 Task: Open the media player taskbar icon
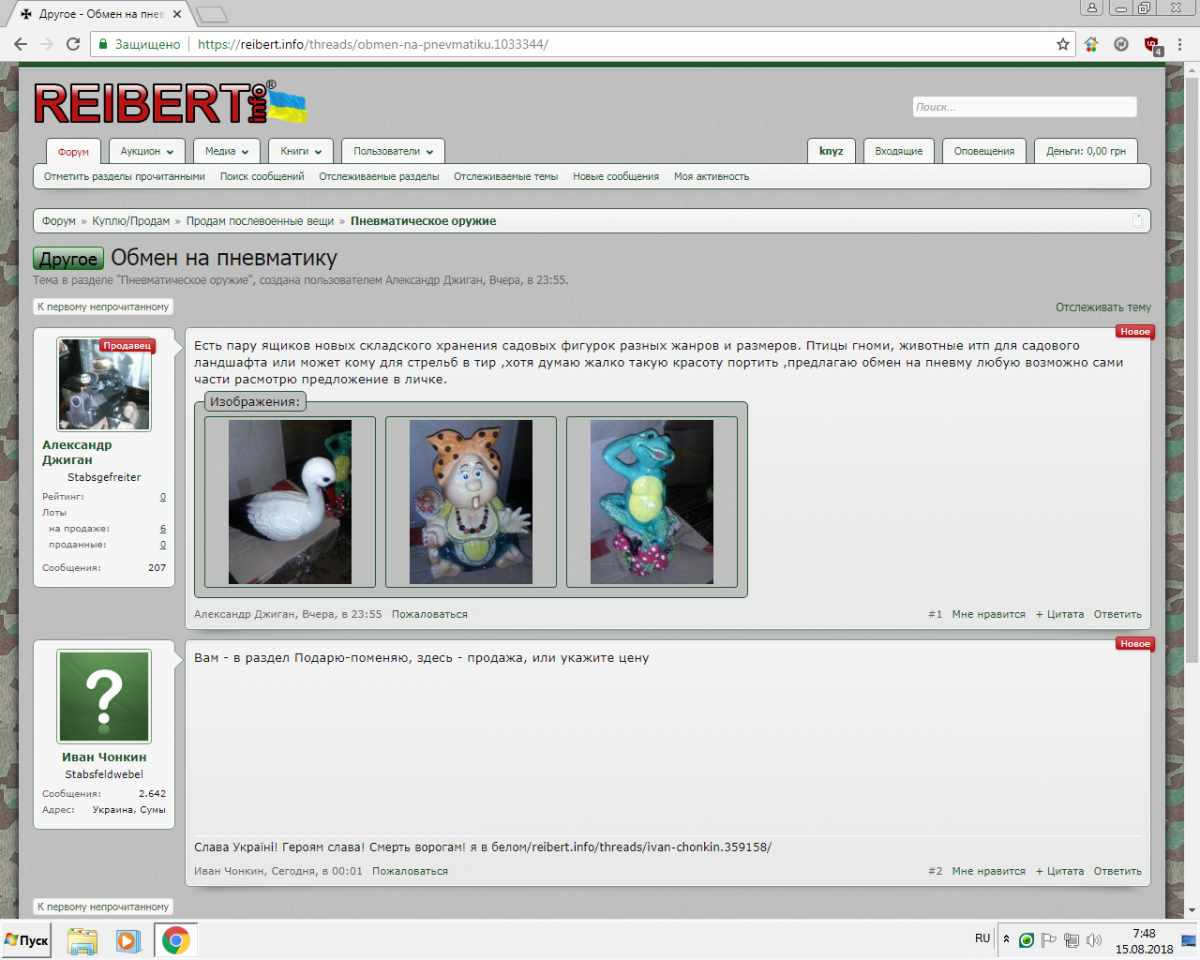pos(128,941)
